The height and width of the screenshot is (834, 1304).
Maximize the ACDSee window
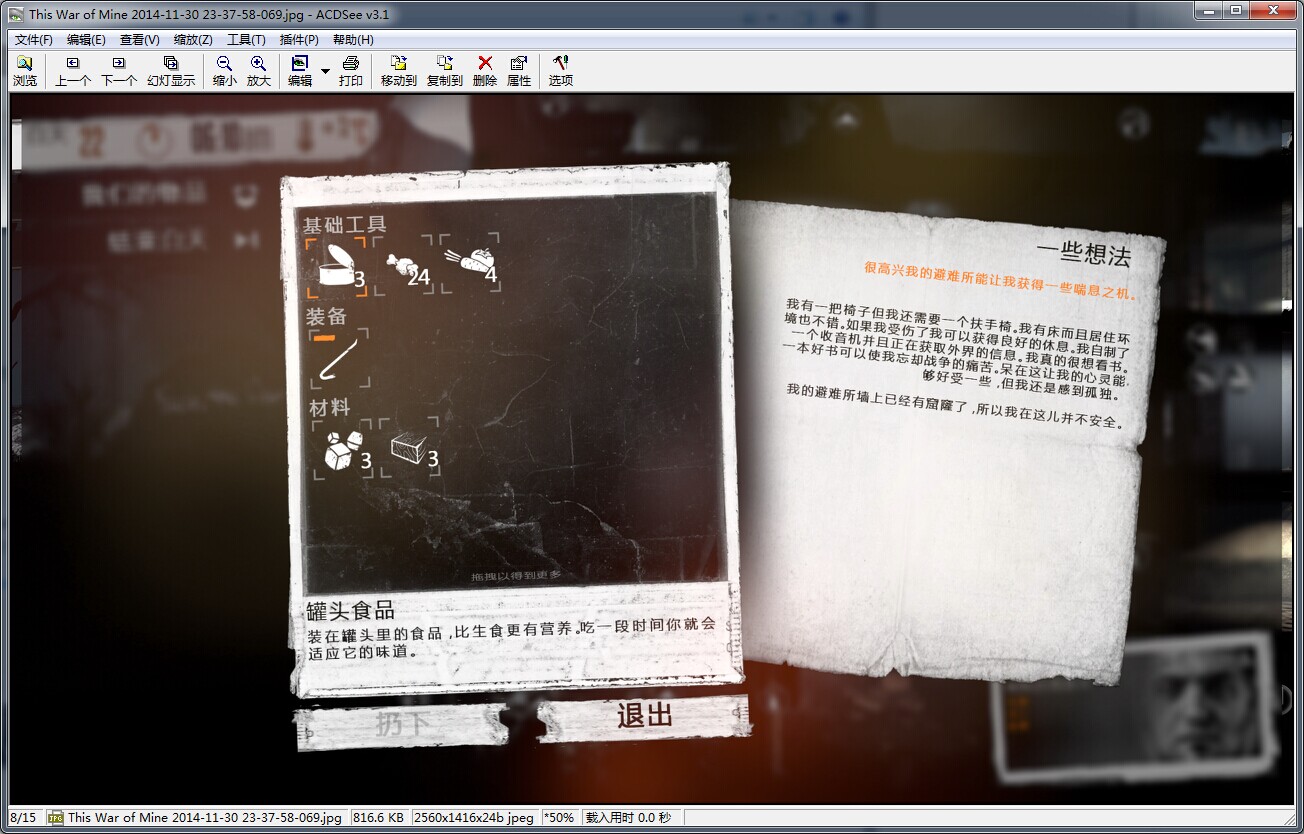[x=1236, y=10]
